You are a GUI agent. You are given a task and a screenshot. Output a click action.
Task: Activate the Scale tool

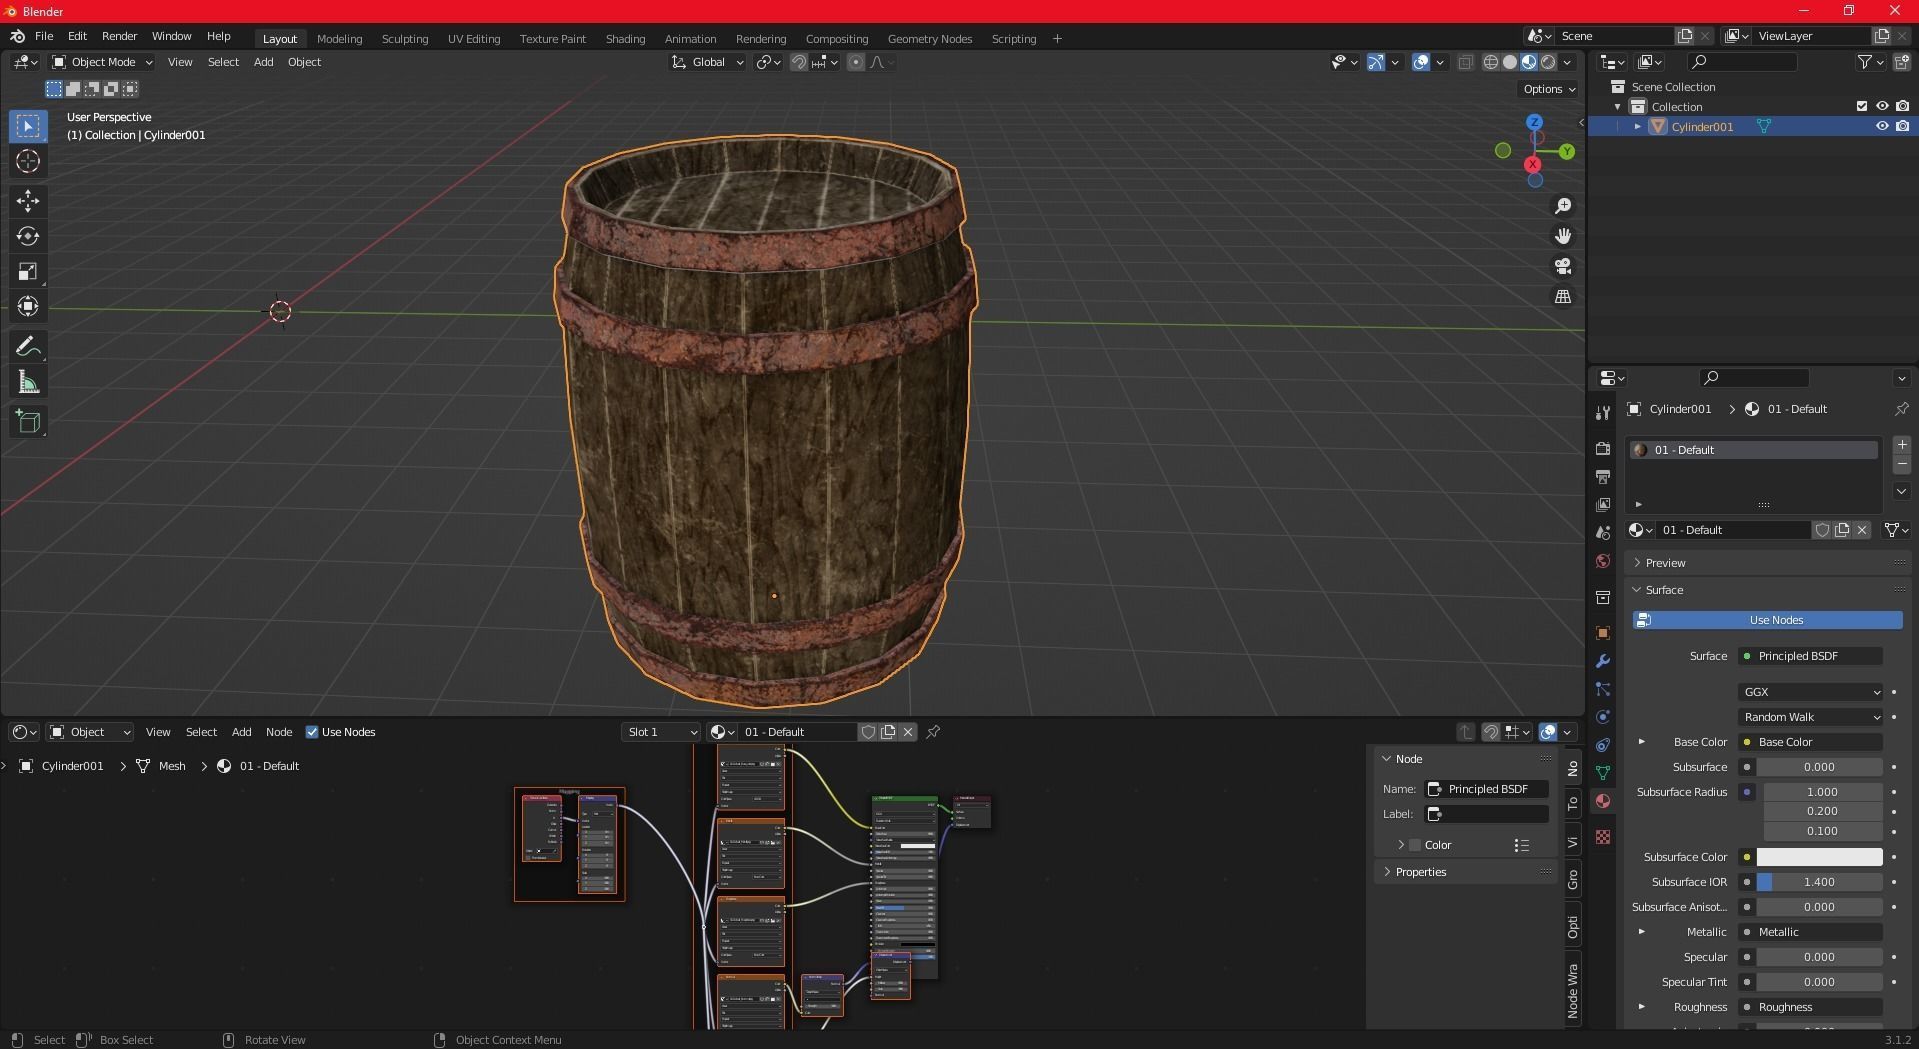click(x=28, y=271)
